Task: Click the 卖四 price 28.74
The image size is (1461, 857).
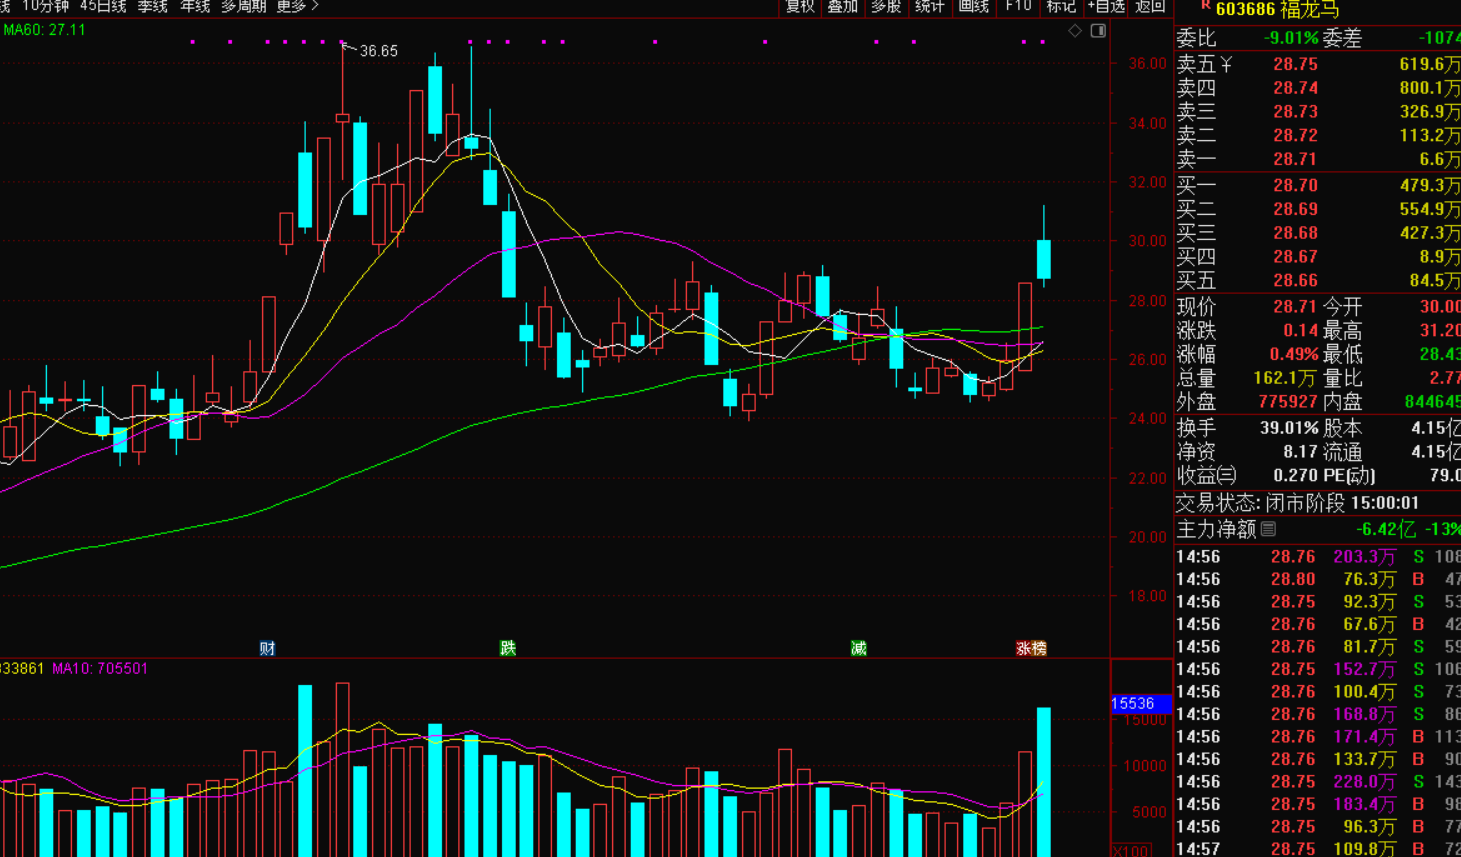Action: click(1295, 88)
